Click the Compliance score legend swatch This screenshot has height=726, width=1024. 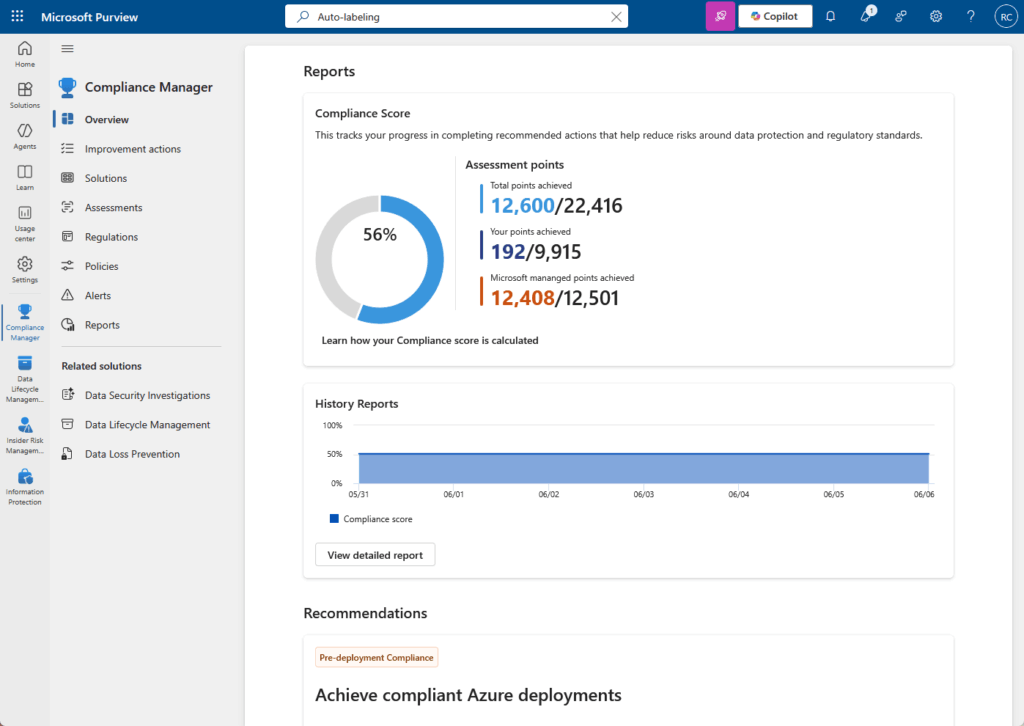(x=334, y=519)
